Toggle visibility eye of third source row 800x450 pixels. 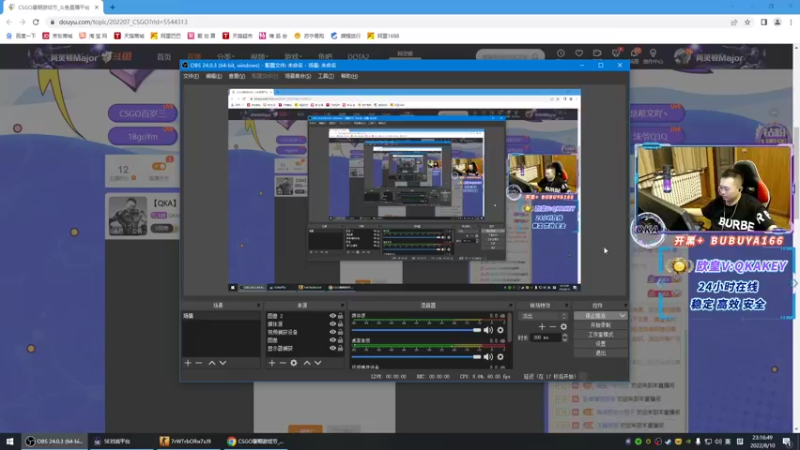point(333,332)
